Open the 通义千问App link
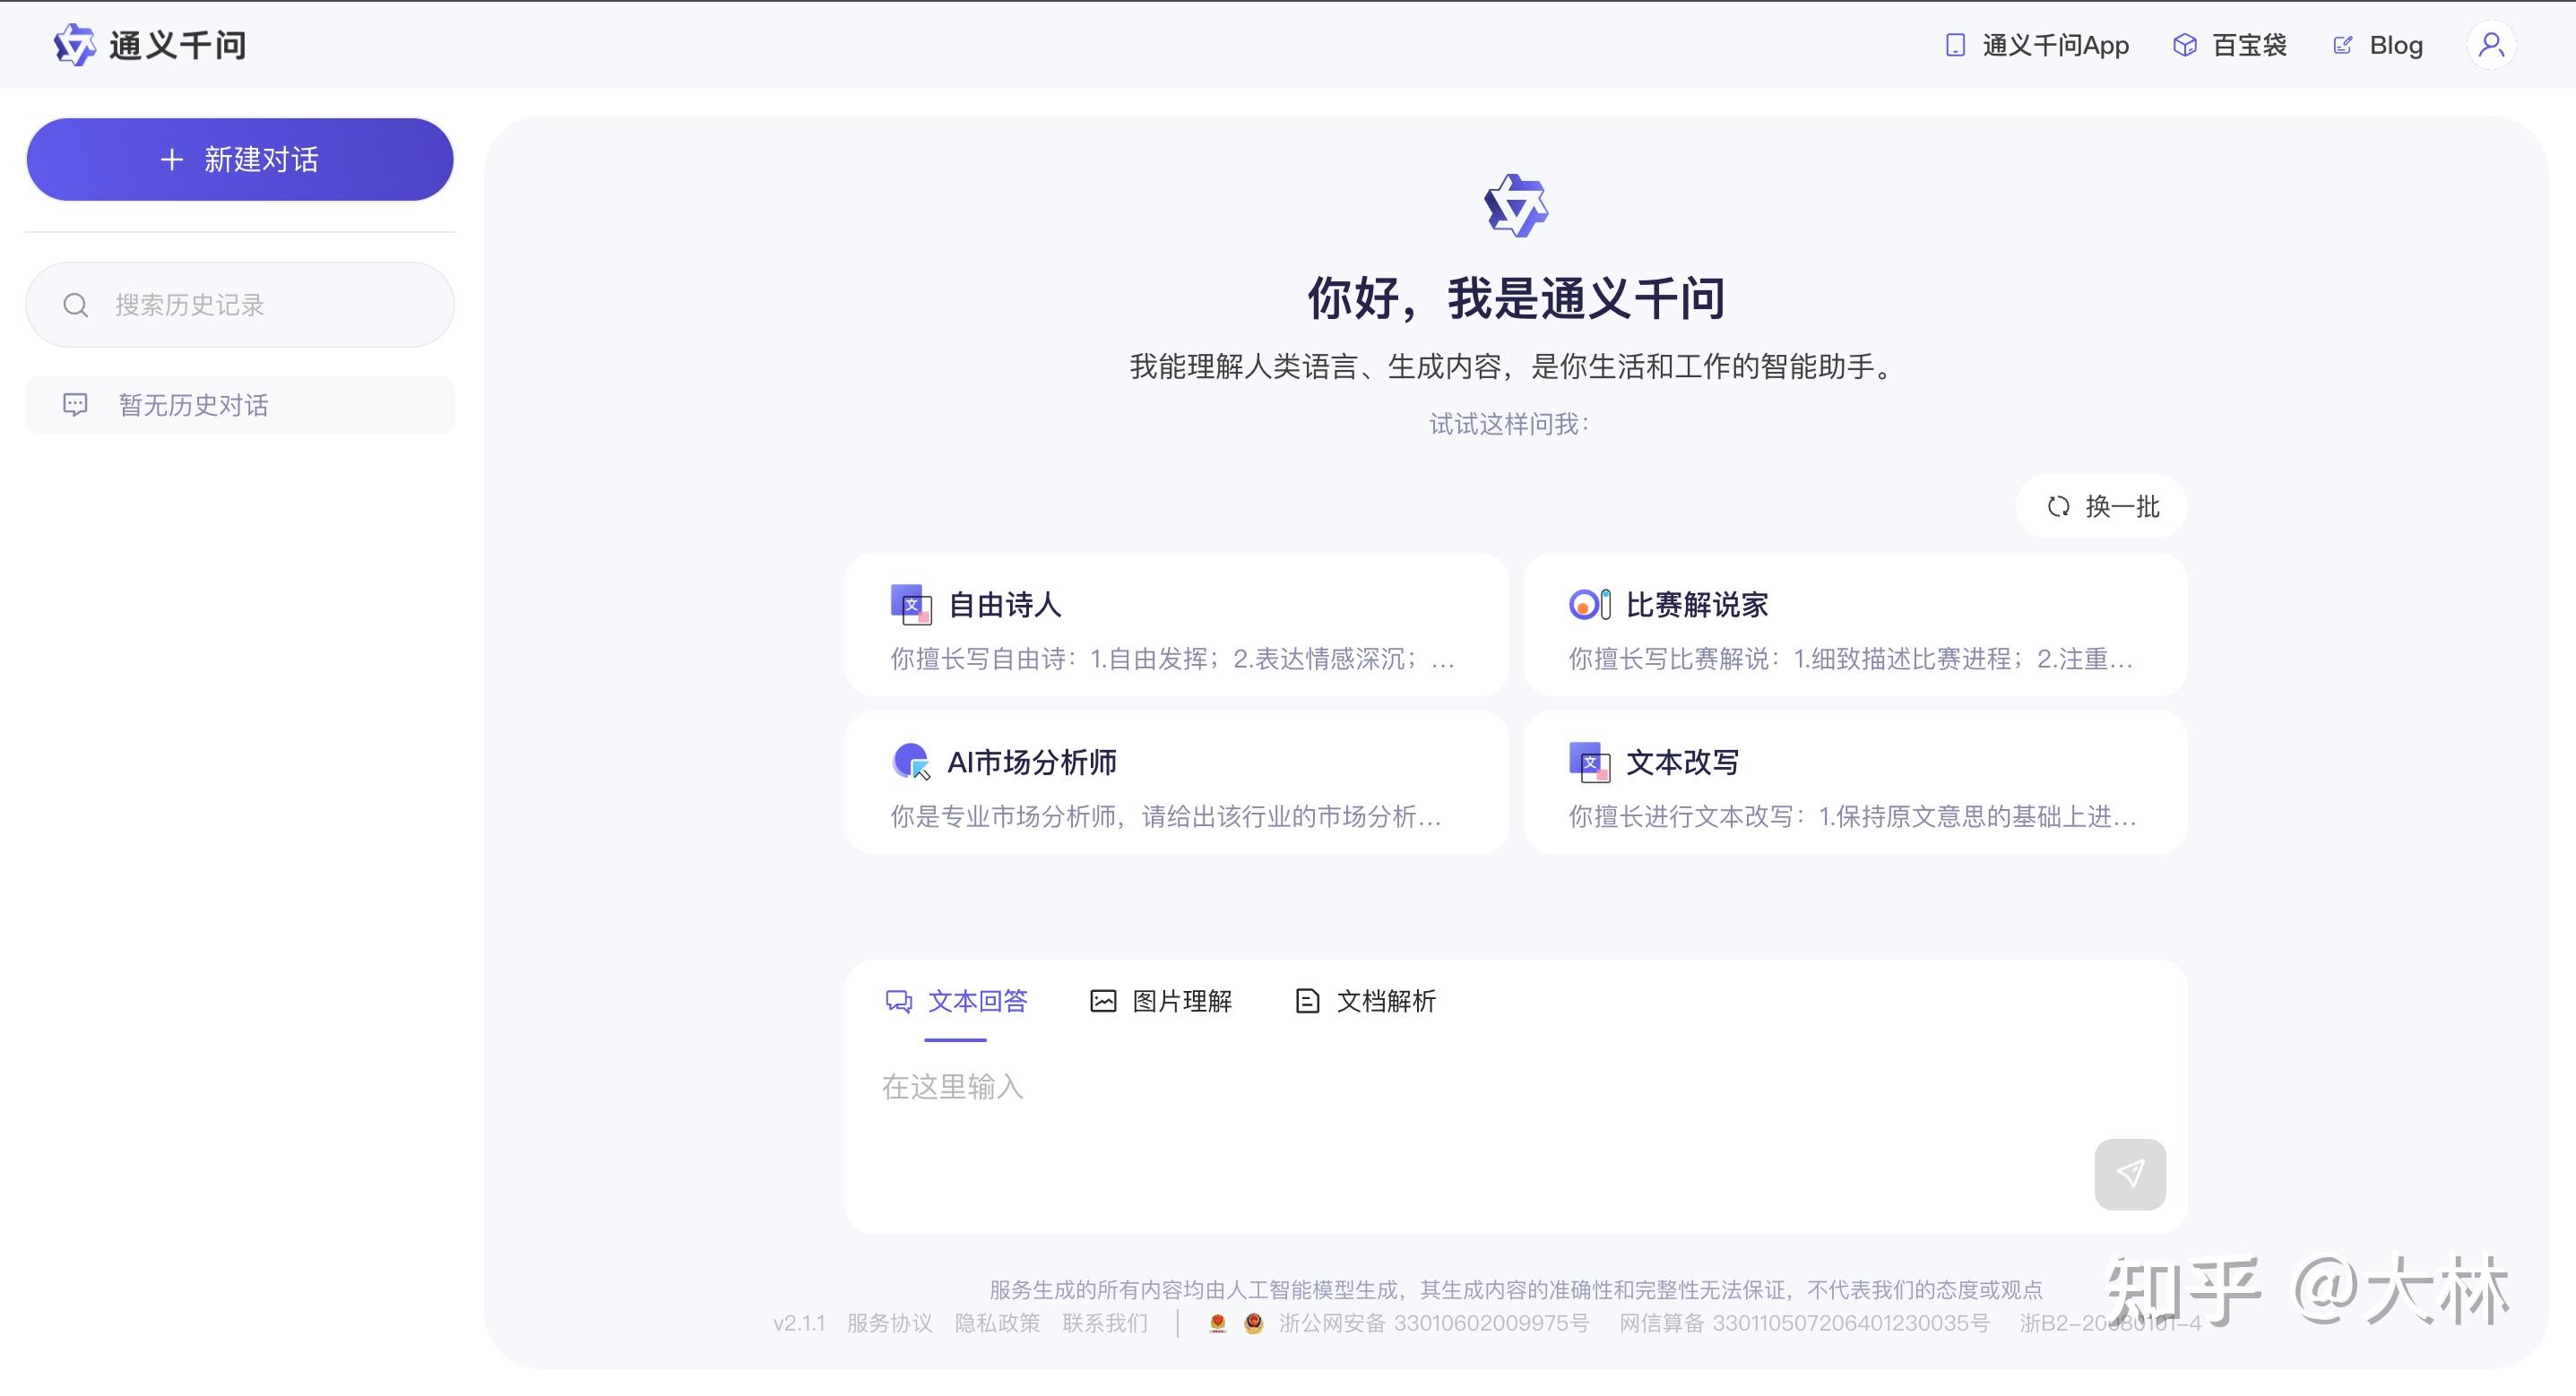The width and height of the screenshot is (2576, 1396). pyautogui.click(x=2037, y=45)
